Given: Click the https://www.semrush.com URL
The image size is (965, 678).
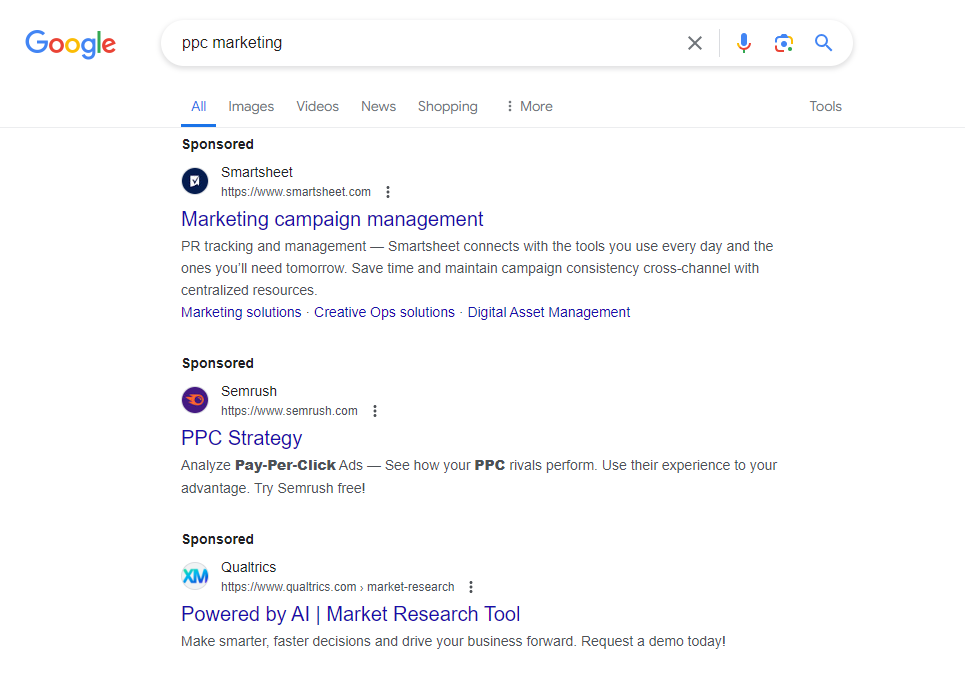Looking at the screenshot, I should 289,411.
